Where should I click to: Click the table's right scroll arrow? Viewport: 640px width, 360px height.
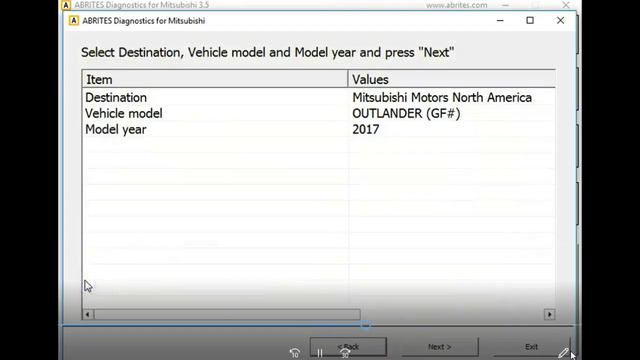click(549, 314)
